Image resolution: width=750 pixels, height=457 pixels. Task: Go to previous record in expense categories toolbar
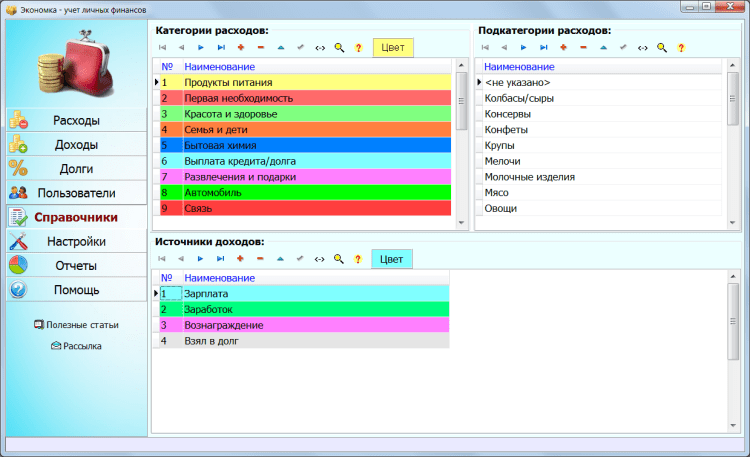181,47
